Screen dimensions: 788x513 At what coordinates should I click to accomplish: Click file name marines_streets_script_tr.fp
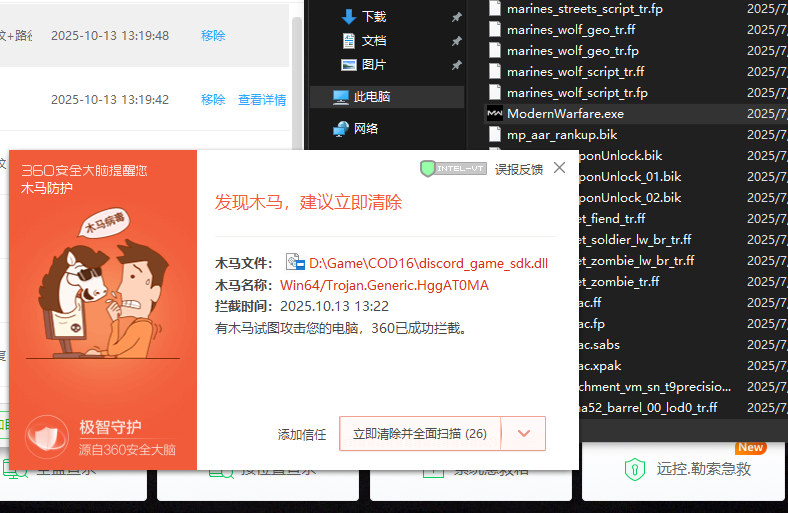(x=585, y=9)
